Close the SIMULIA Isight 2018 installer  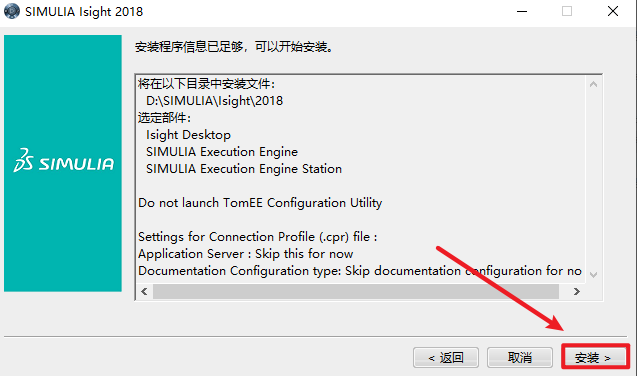click(x=613, y=11)
